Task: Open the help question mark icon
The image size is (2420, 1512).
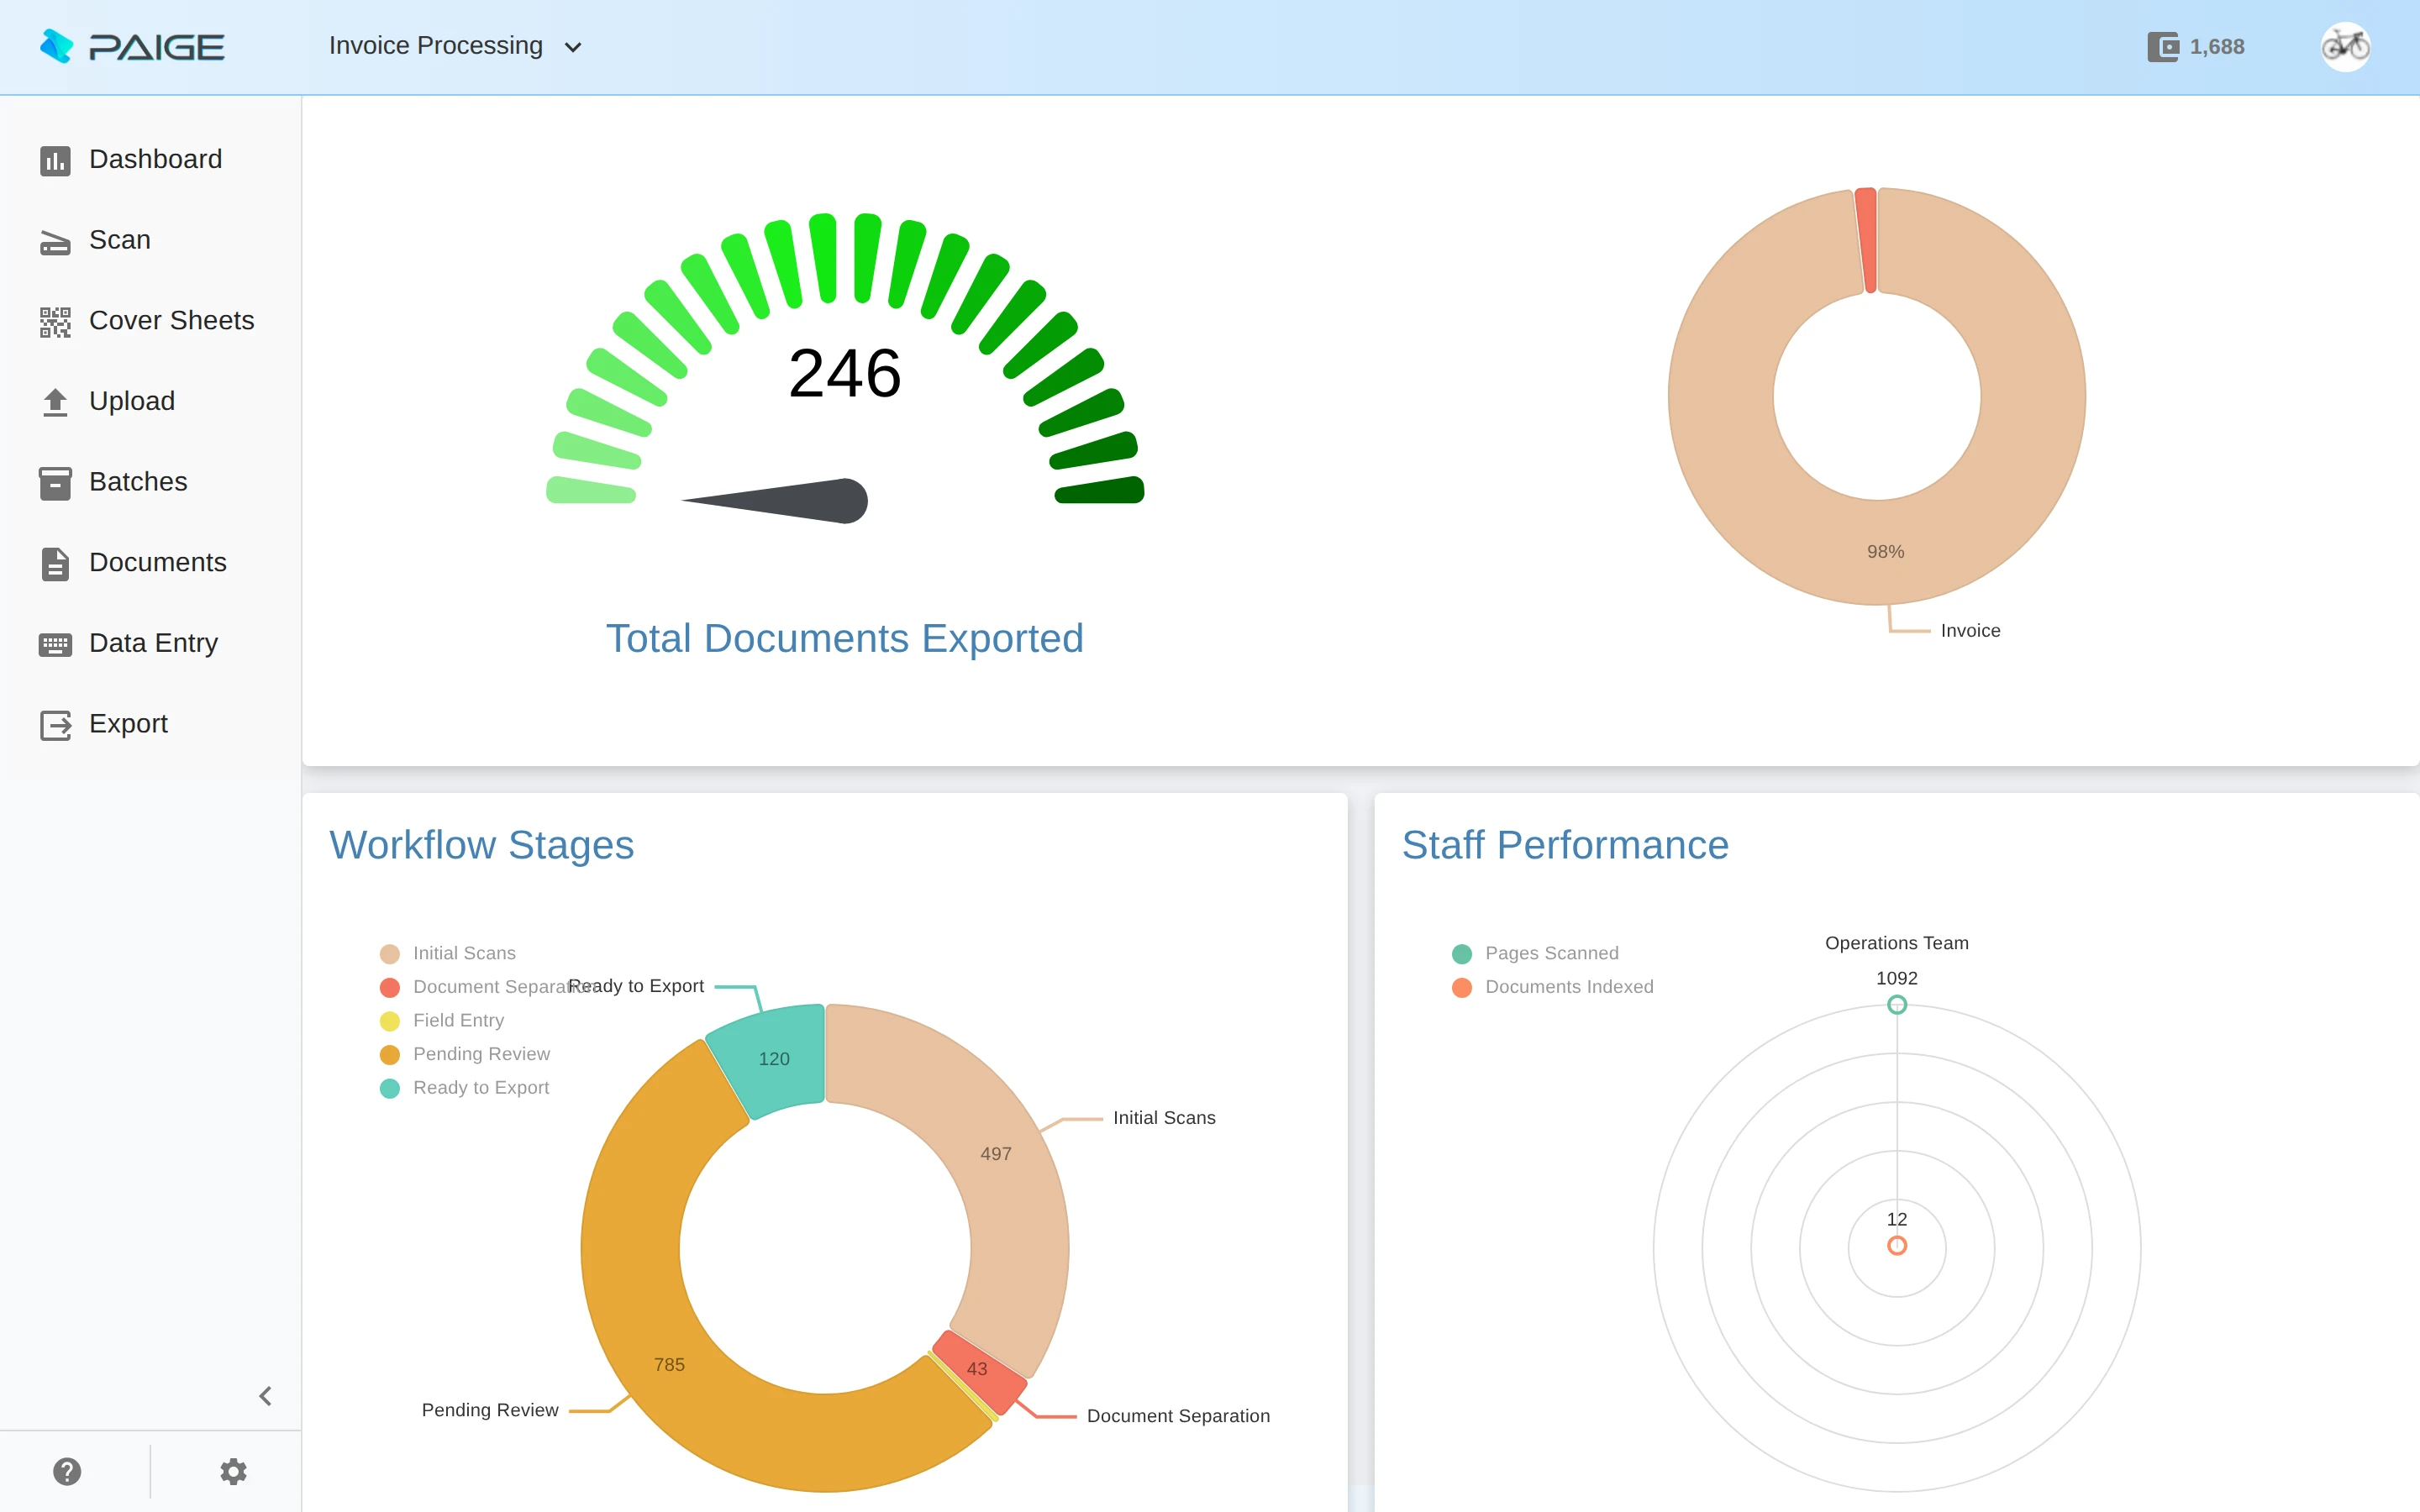Action: pyautogui.click(x=67, y=1471)
